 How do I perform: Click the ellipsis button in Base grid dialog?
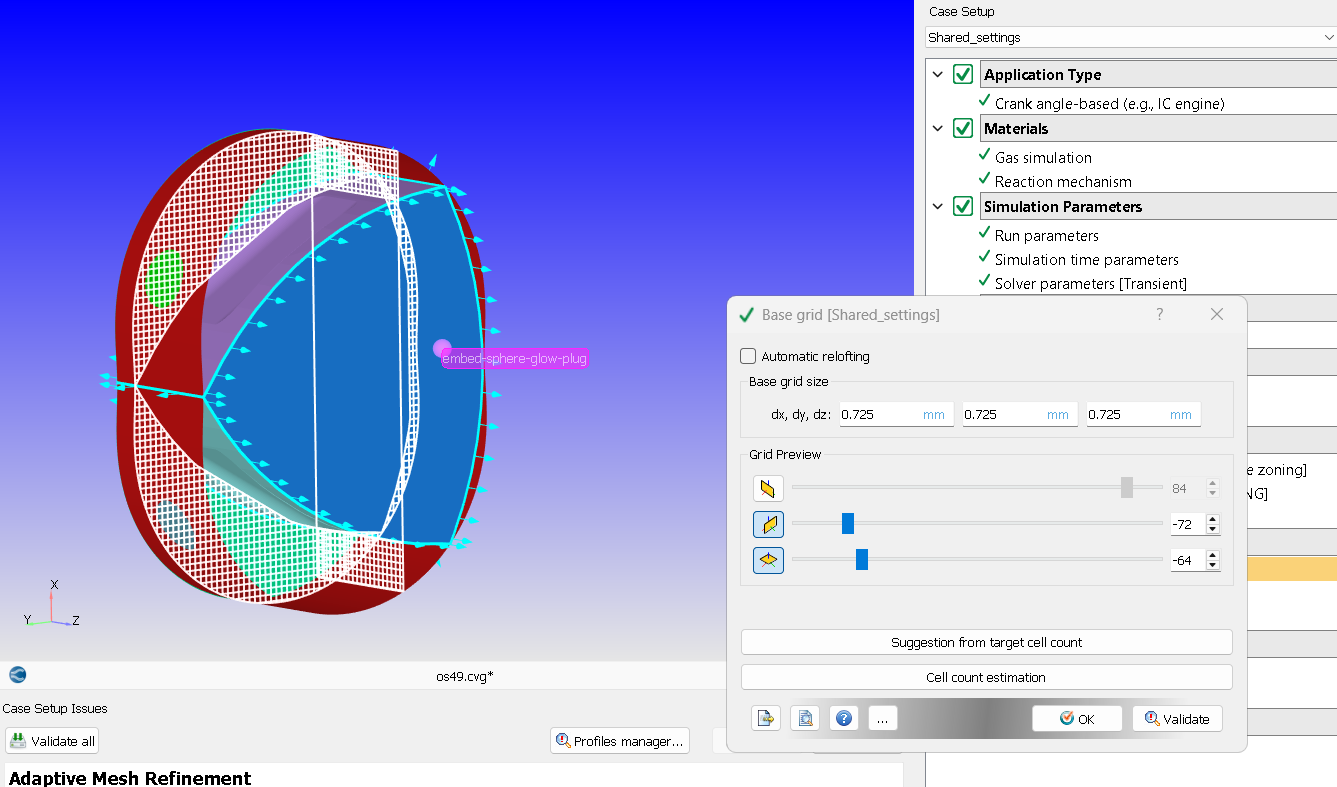point(883,718)
